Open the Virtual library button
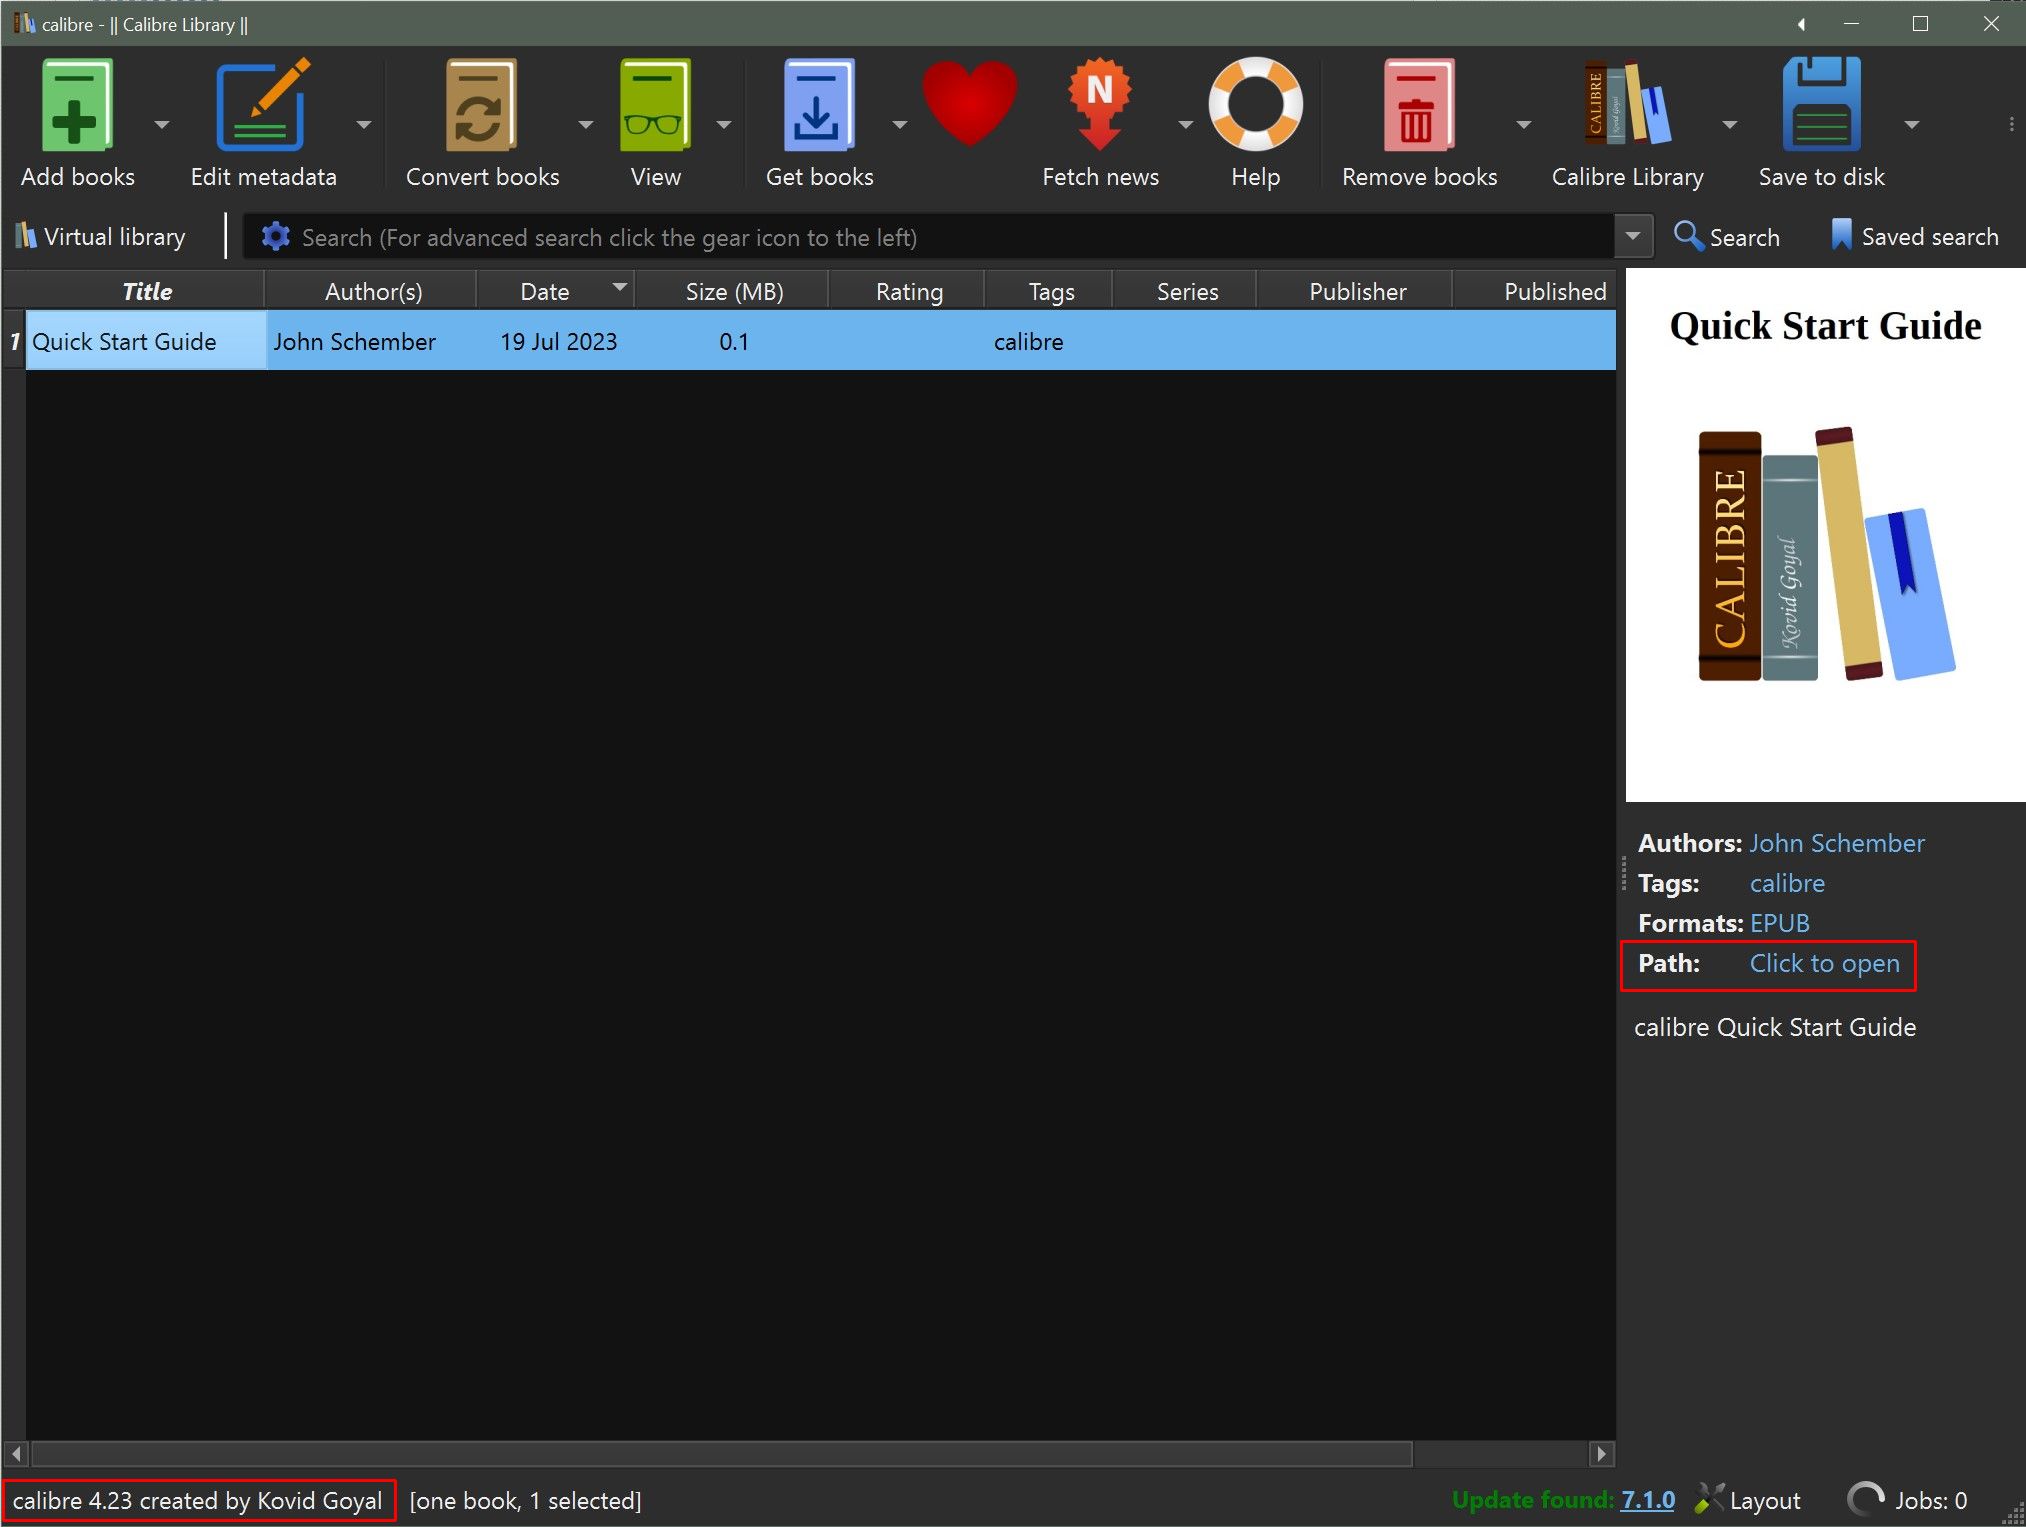 coord(101,237)
